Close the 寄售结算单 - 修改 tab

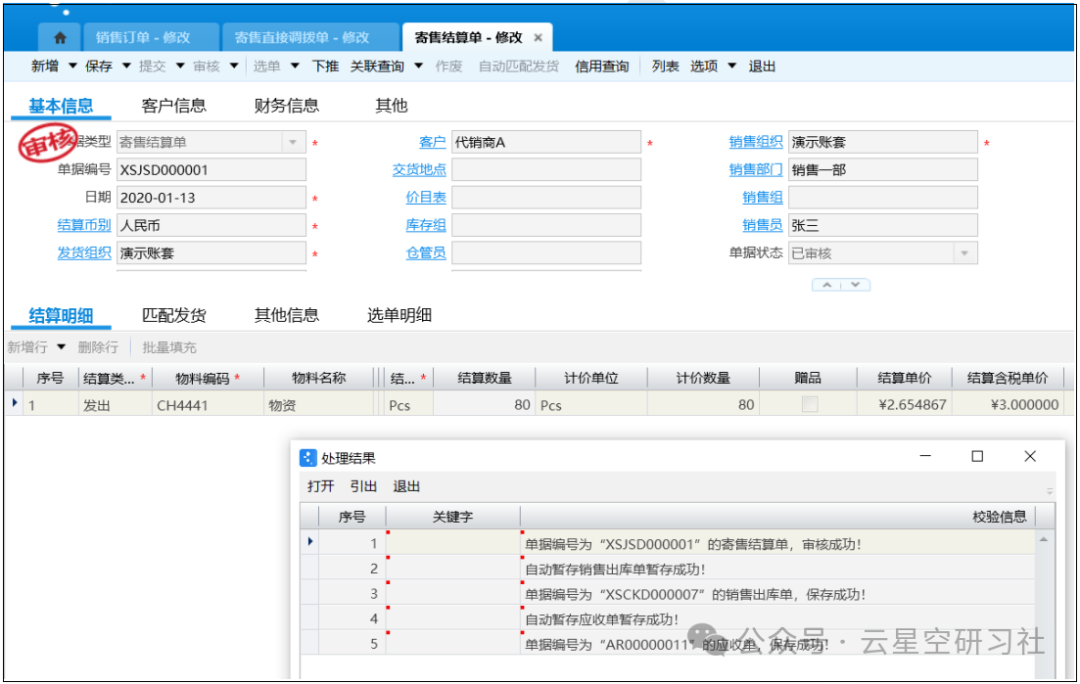pos(538,38)
